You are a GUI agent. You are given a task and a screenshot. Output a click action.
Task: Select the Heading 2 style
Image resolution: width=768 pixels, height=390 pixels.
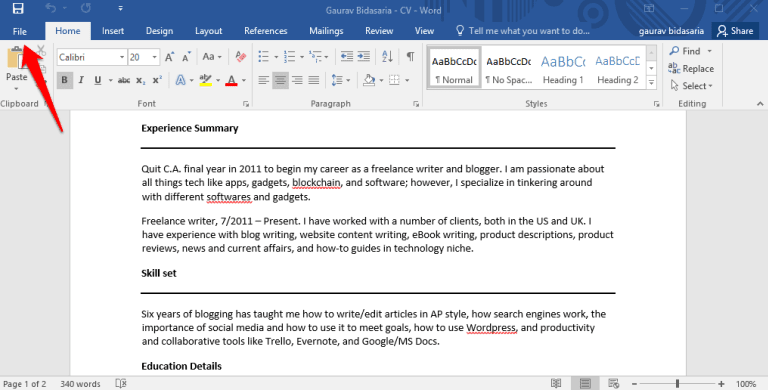coord(618,68)
